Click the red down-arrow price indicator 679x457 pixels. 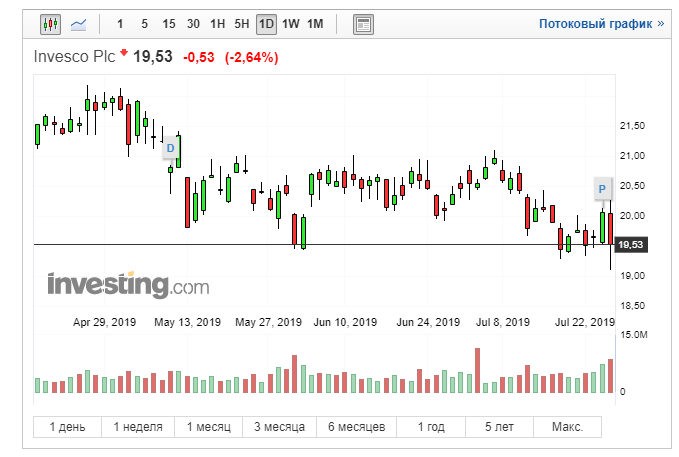pos(124,53)
